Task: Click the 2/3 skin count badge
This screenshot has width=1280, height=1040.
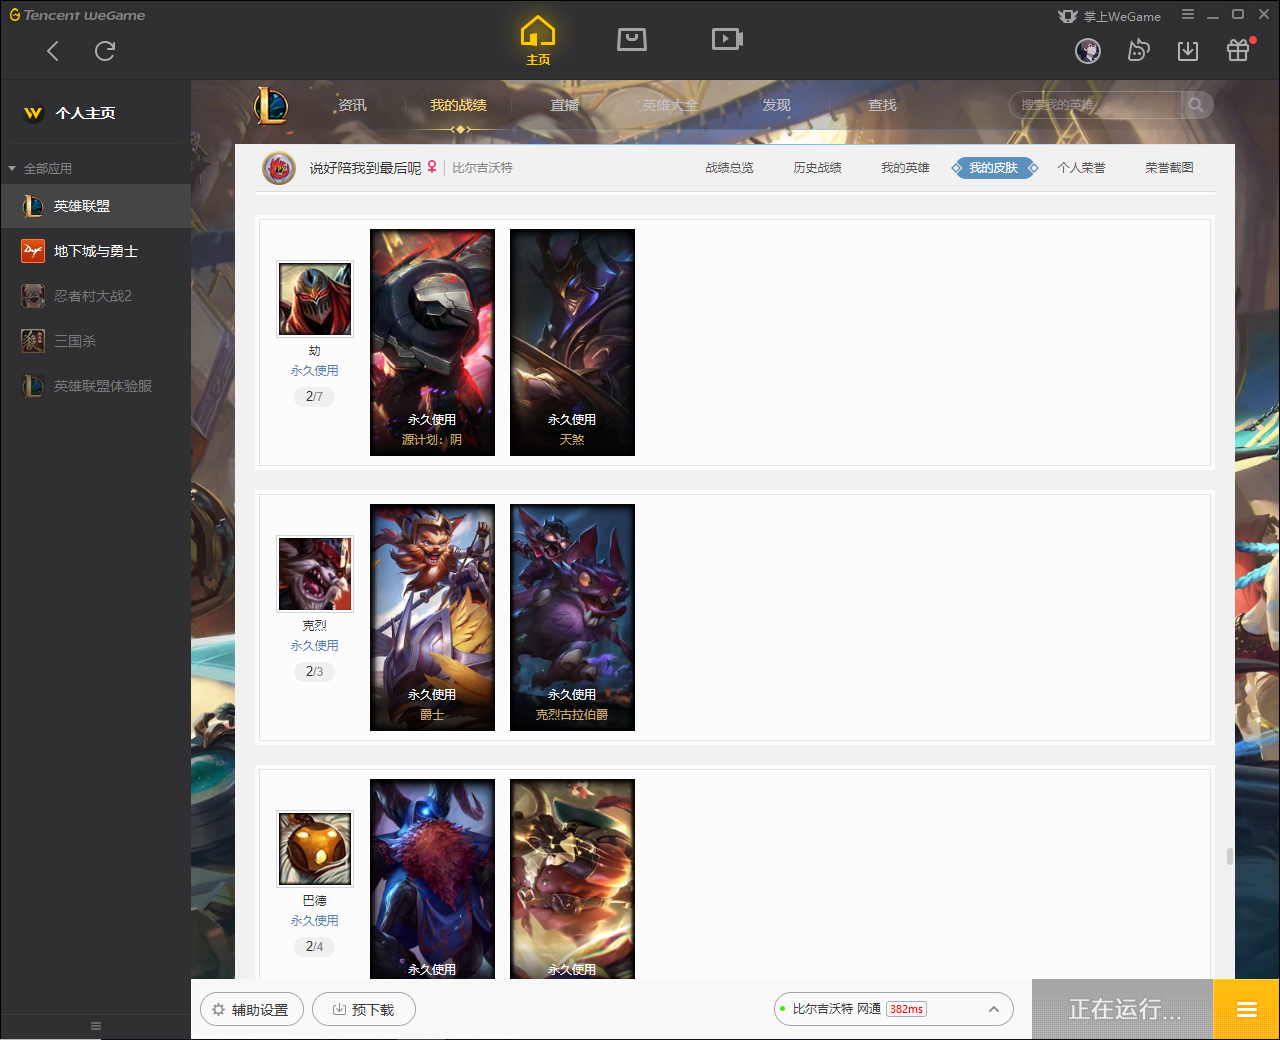Action: 315,672
